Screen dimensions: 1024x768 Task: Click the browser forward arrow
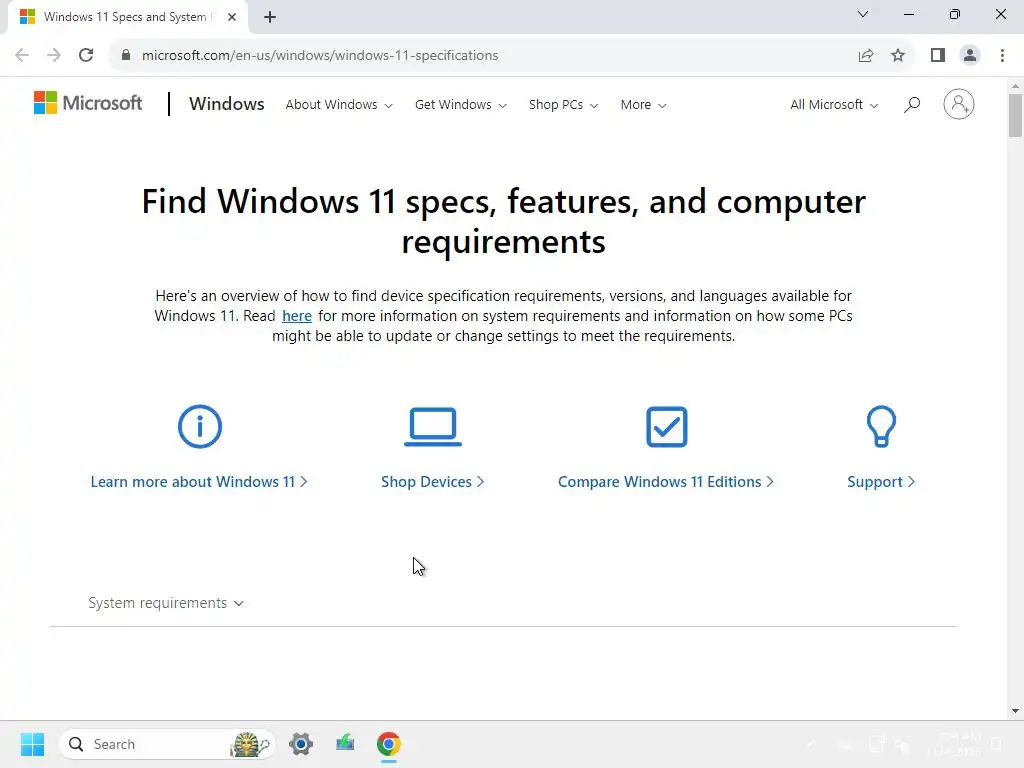(54, 55)
